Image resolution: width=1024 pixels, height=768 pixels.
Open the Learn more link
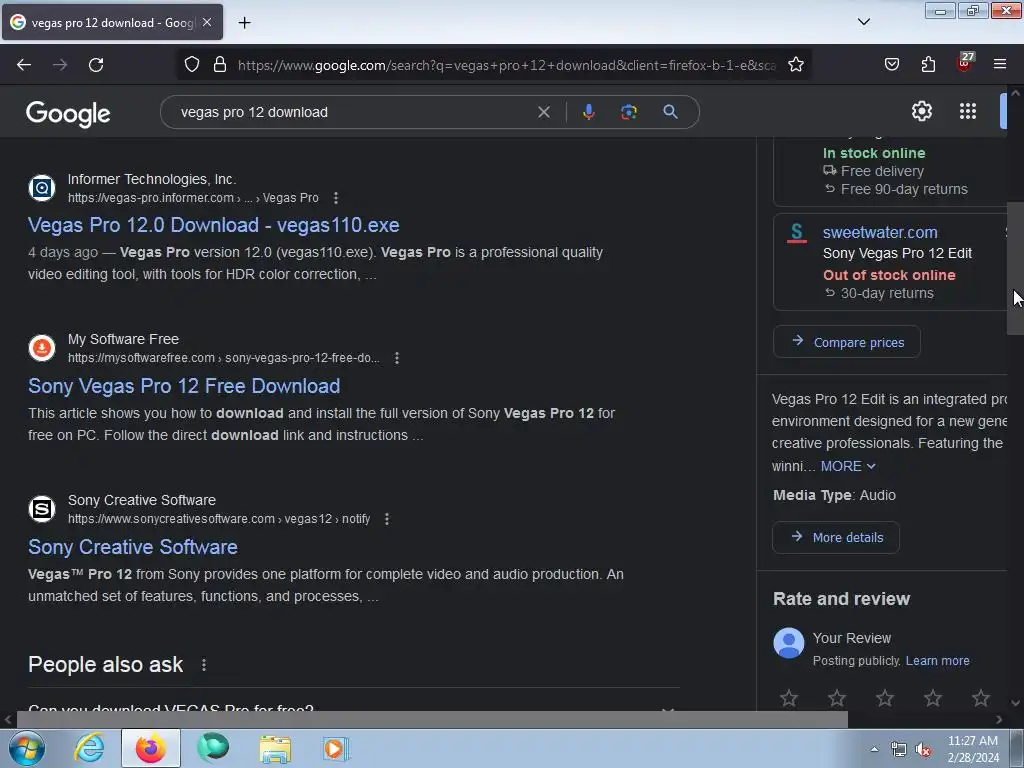(937, 661)
